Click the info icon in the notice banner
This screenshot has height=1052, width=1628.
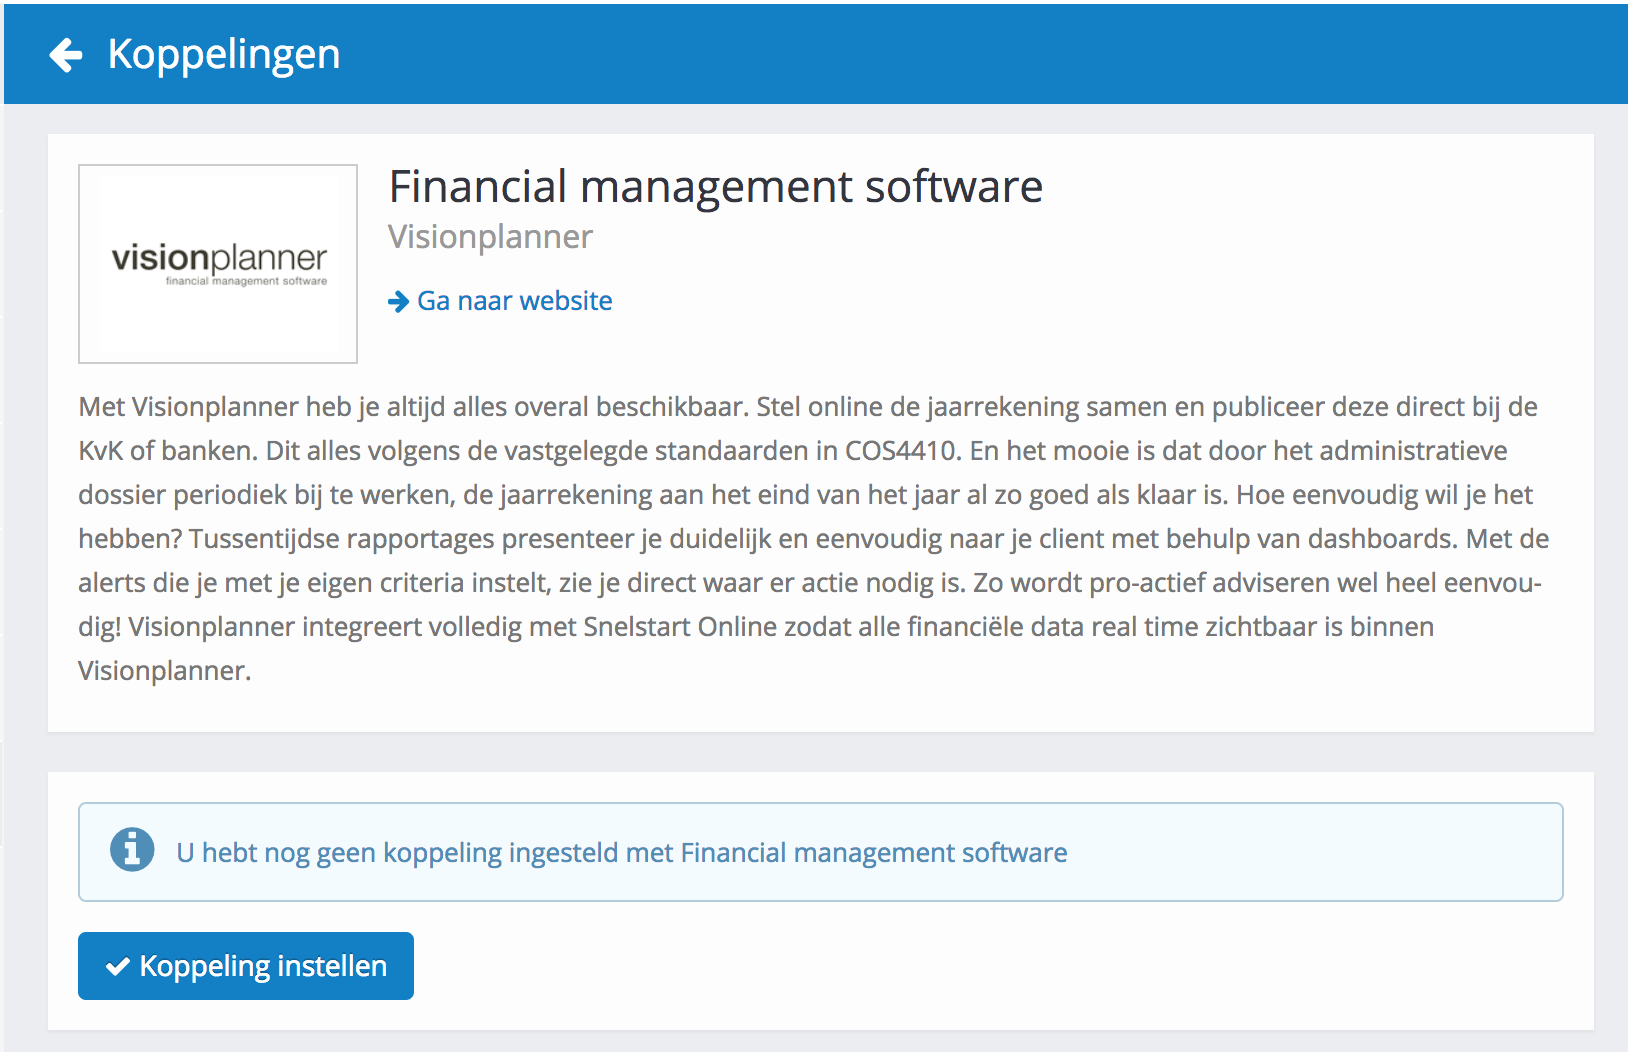click(x=132, y=851)
